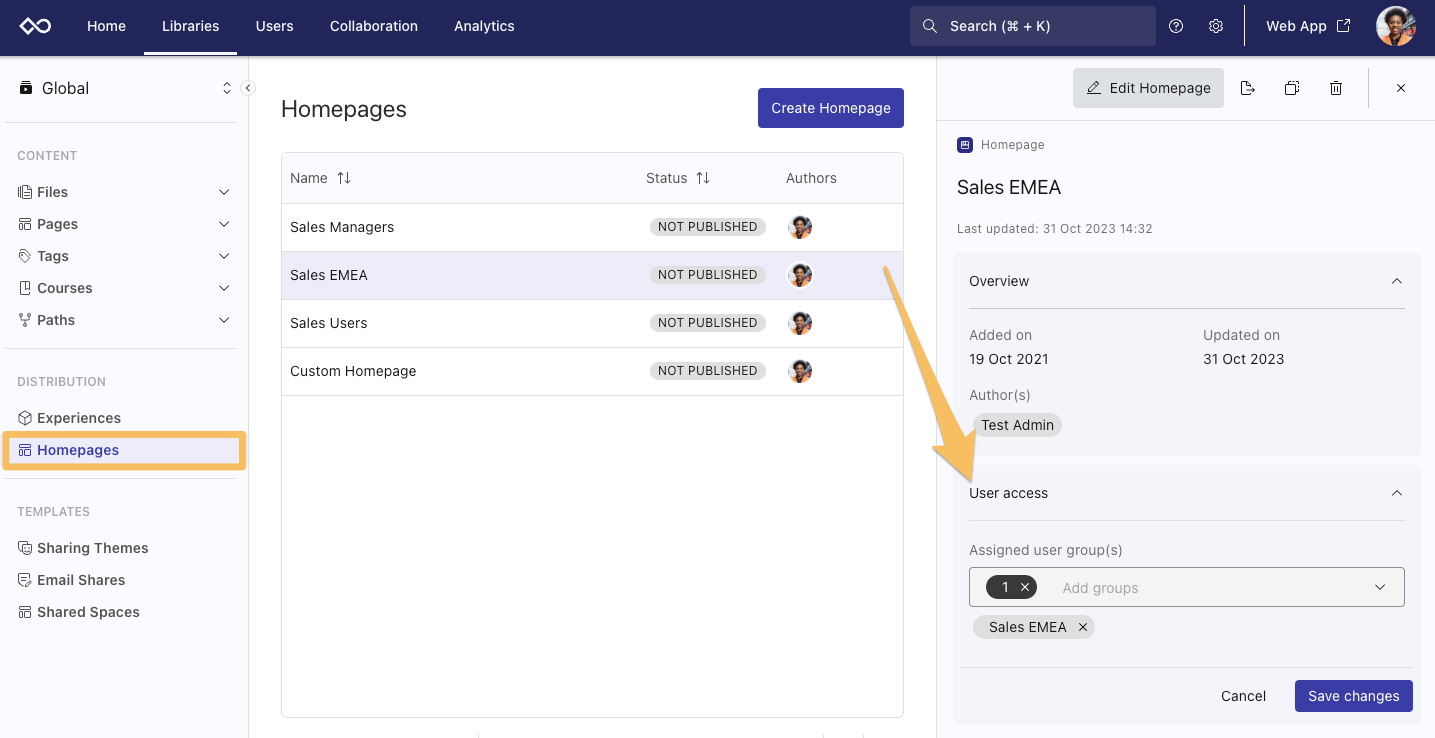This screenshot has height=738, width=1435.
Task: Click the Sales Managers author avatar
Action: coord(800,227)
